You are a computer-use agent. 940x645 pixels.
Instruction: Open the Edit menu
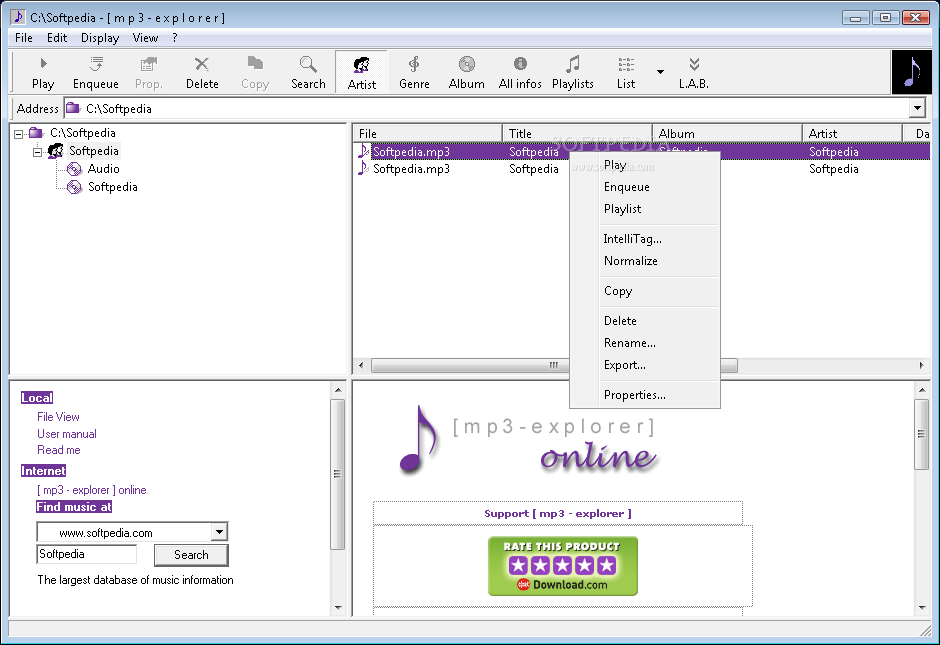(57, 38)
